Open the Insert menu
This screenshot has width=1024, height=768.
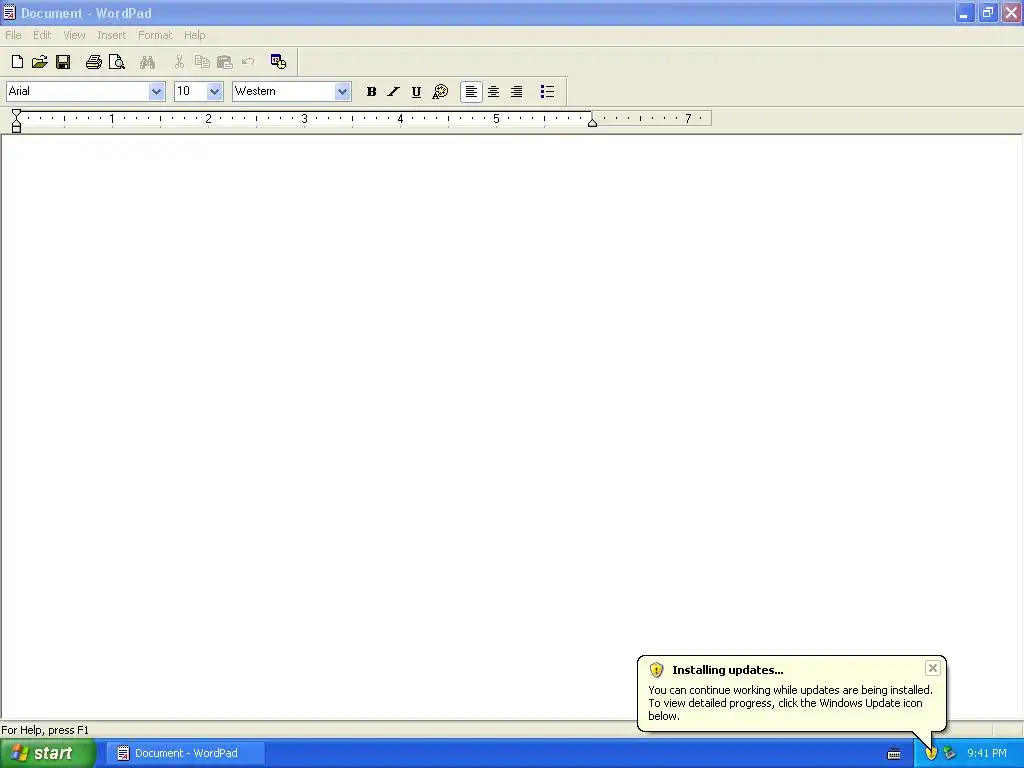pyautogui.click(x=112, y=35)
